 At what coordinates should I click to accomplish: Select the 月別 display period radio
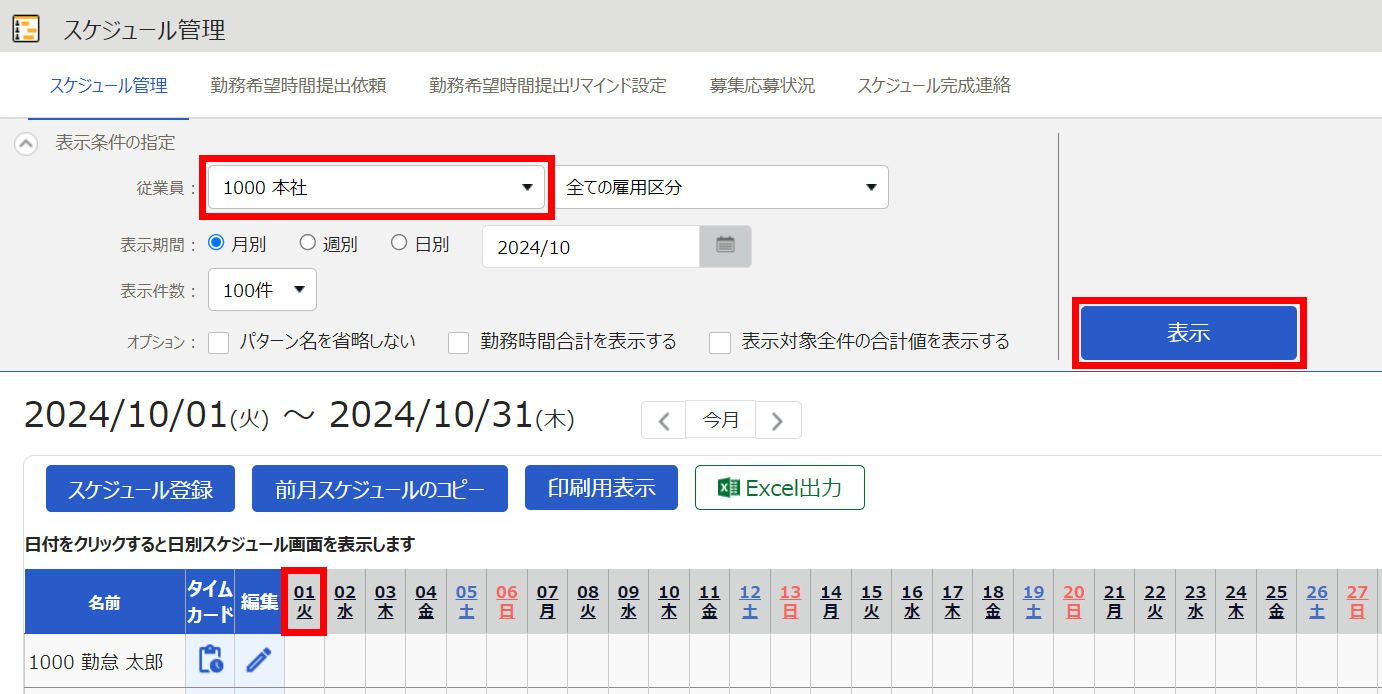click(x=215, y=242)
